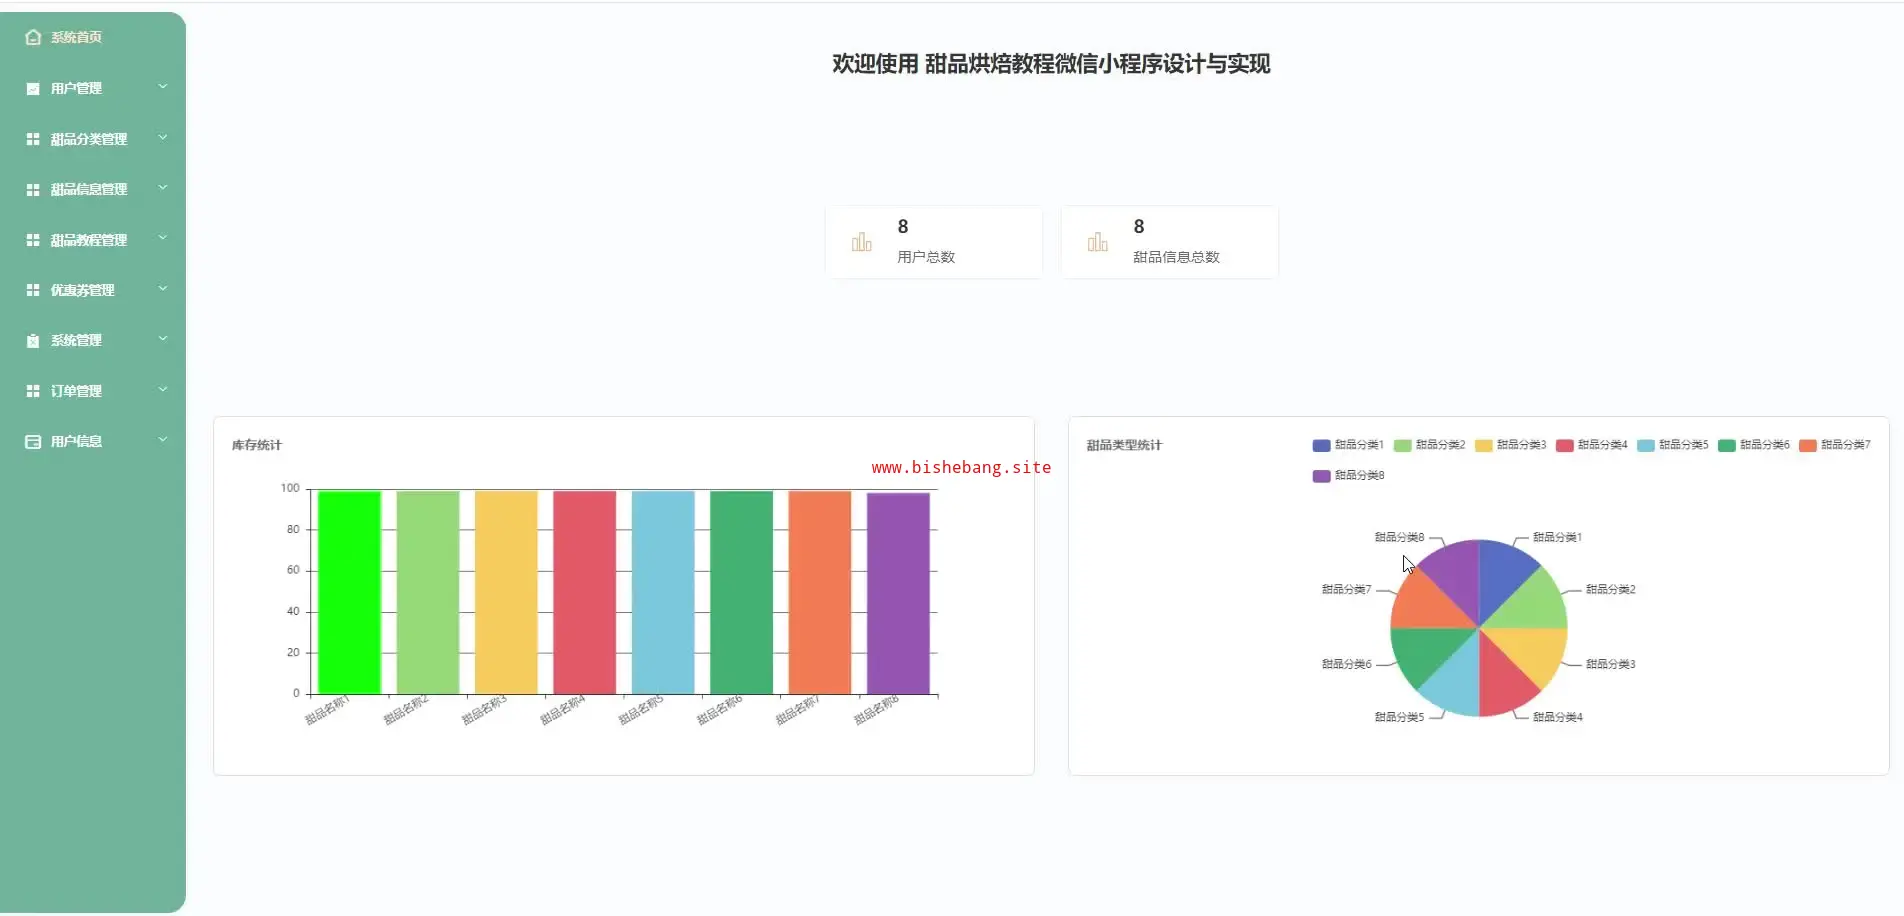Image resolution: width=1904 pixels, height=916 pixels.
Task: Click the 甜品分类管理 grid icon
Action: pyautogui.click(x=33, y=139)
